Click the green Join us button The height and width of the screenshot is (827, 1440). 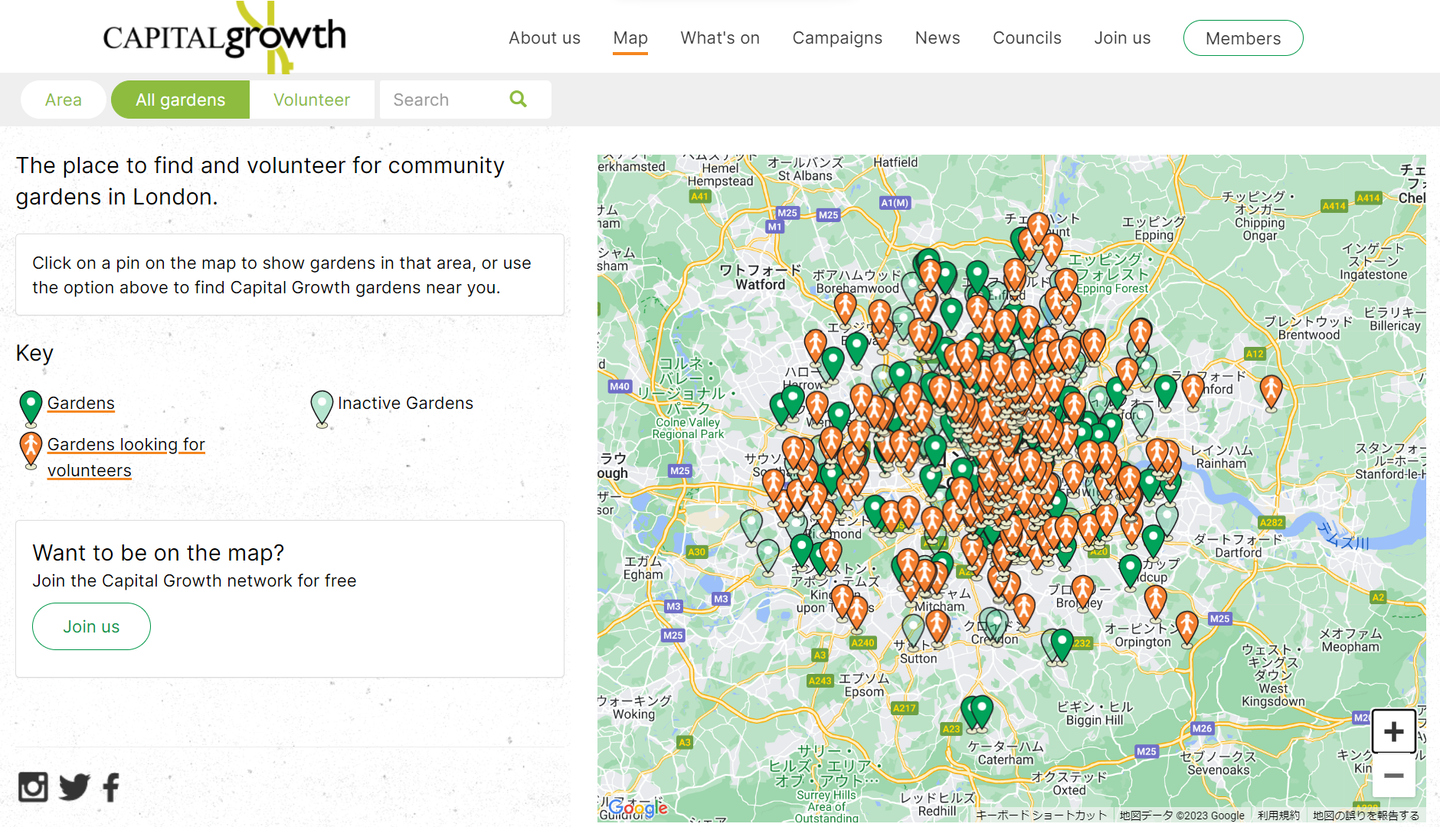(x=91, y=627)
